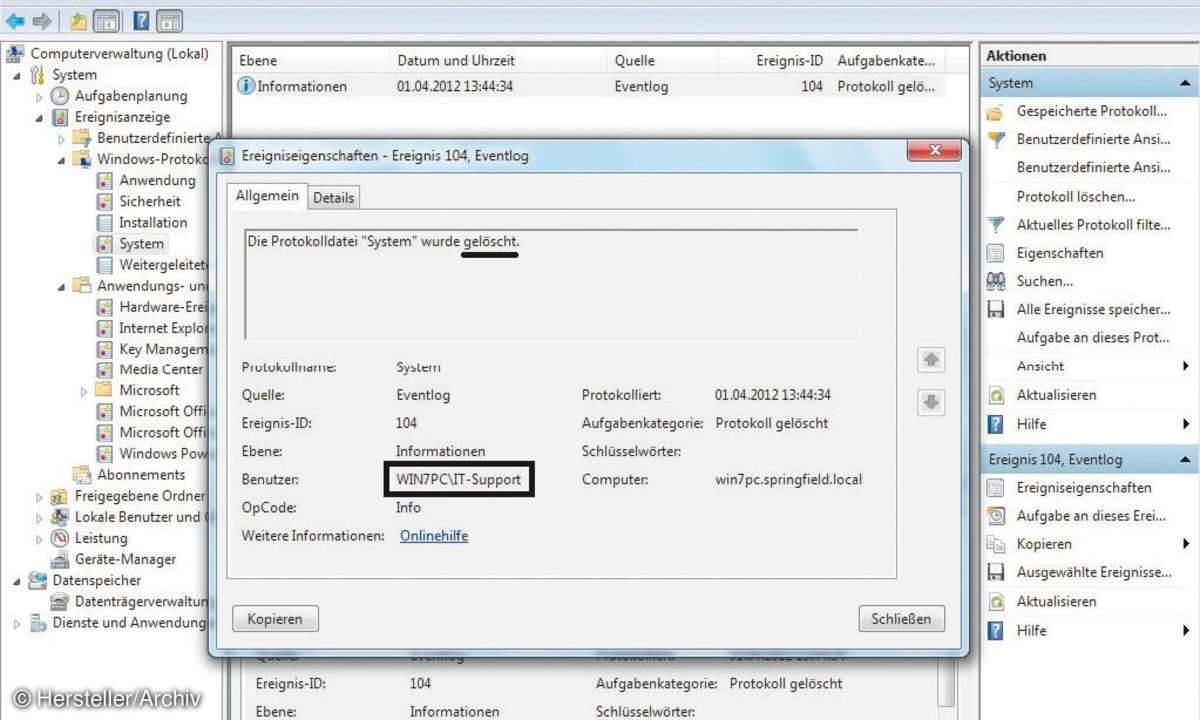Select the System log in tree

tap(141, 243)
